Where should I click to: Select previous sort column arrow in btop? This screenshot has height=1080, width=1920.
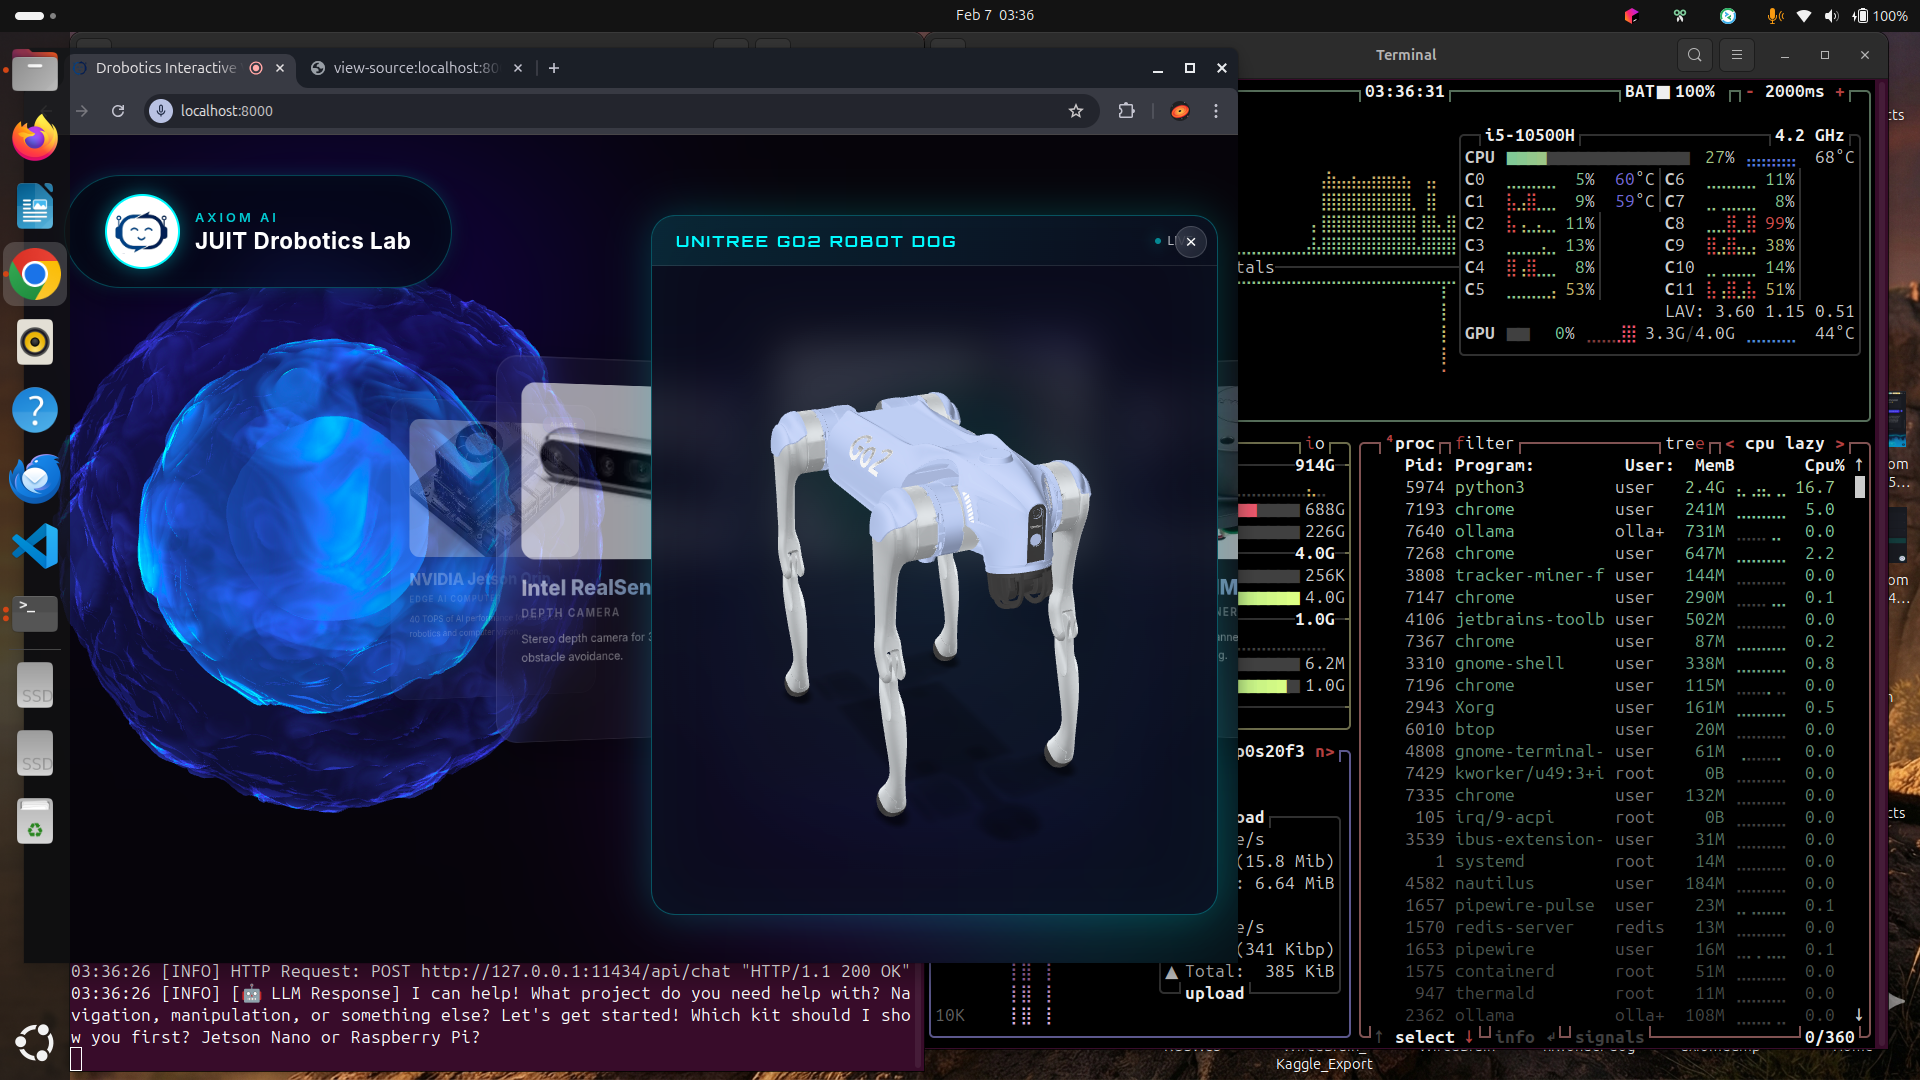click(1730, 443)
